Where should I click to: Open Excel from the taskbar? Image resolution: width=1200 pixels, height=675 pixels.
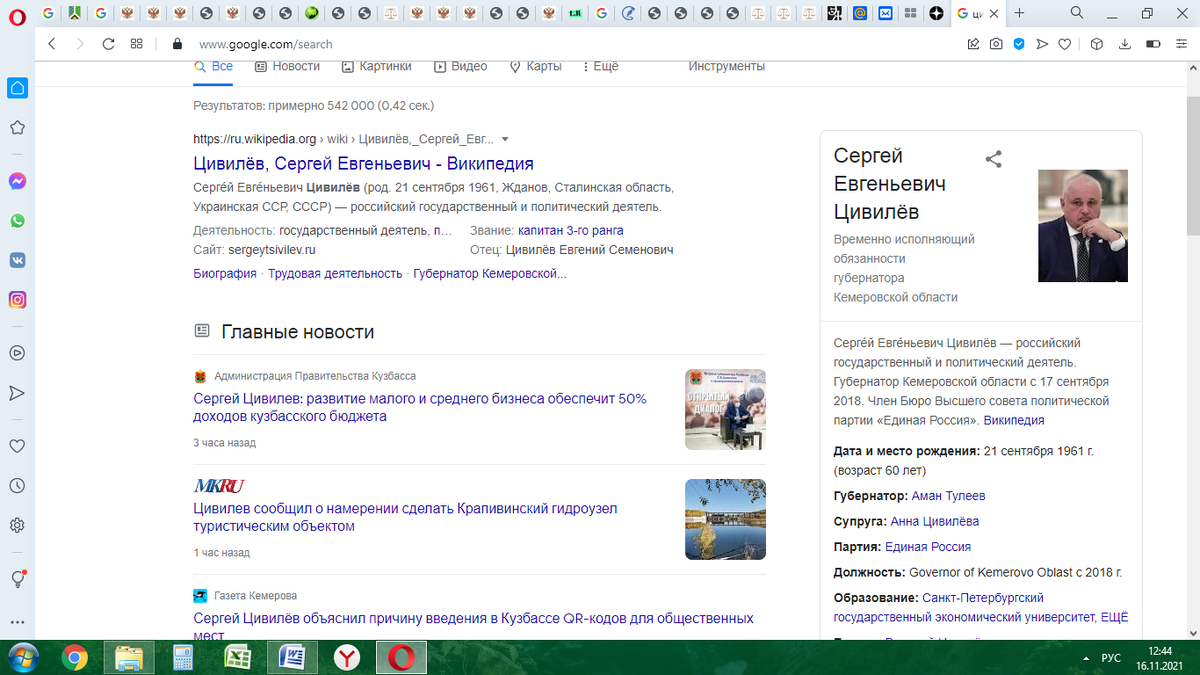[236, 658]
